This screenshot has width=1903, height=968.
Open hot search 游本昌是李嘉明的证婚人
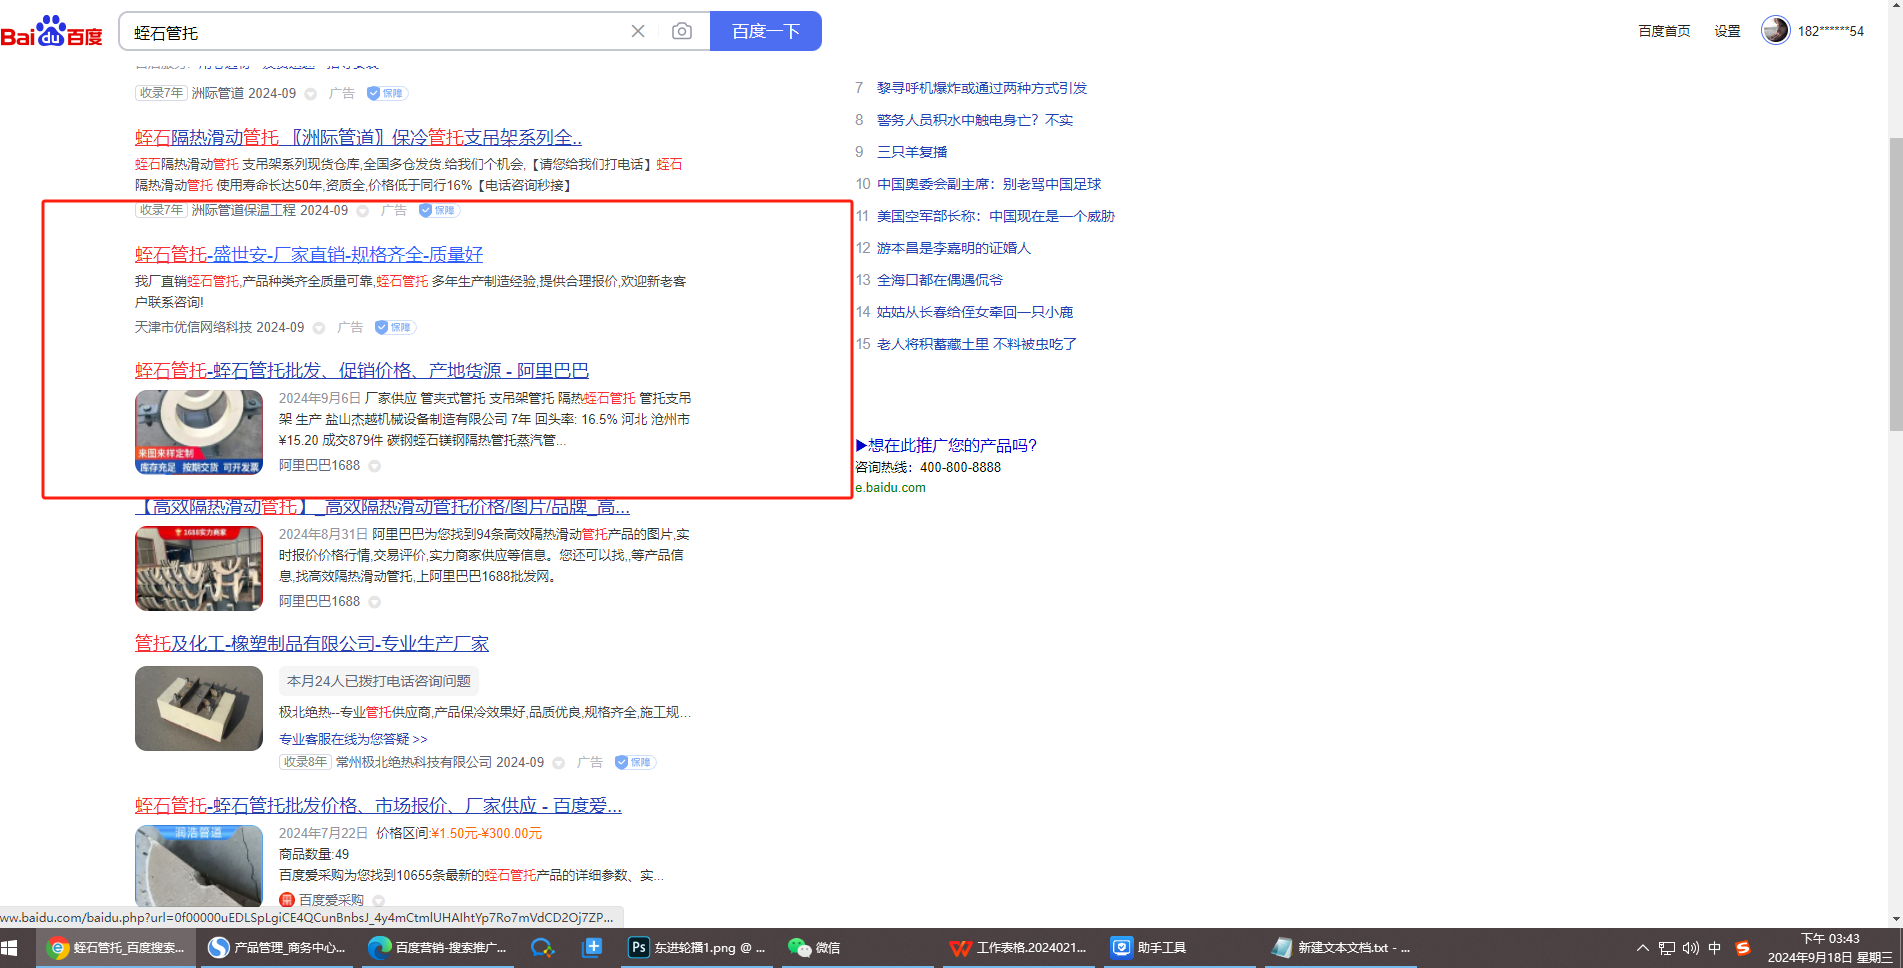[x=954, y=248]
